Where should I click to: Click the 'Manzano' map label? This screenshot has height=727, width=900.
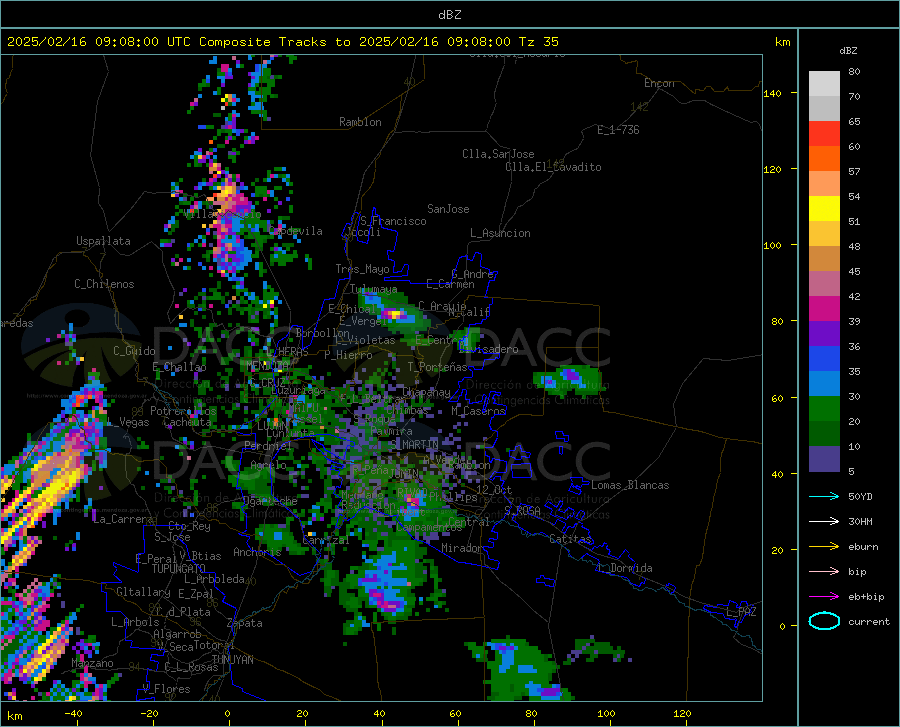(92, 663)
